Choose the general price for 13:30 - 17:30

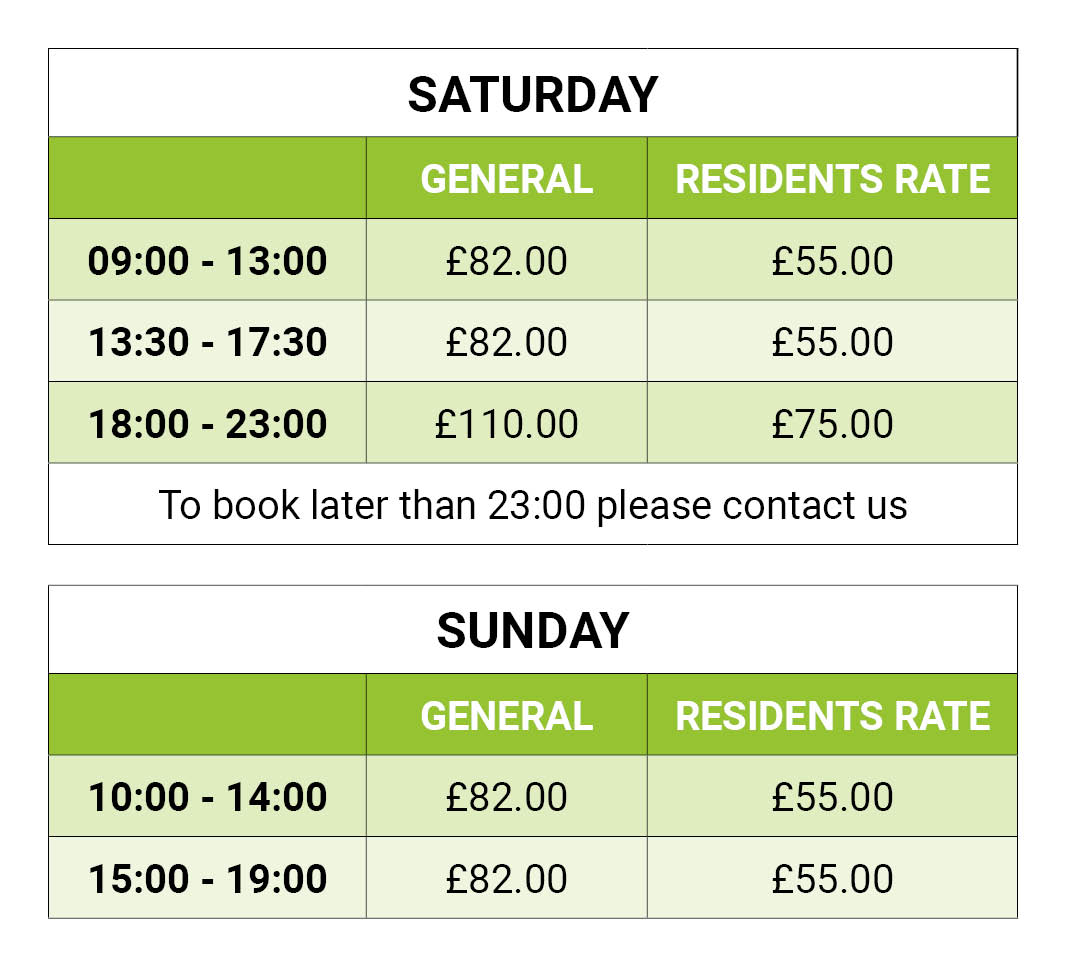[x=506, y=342]
